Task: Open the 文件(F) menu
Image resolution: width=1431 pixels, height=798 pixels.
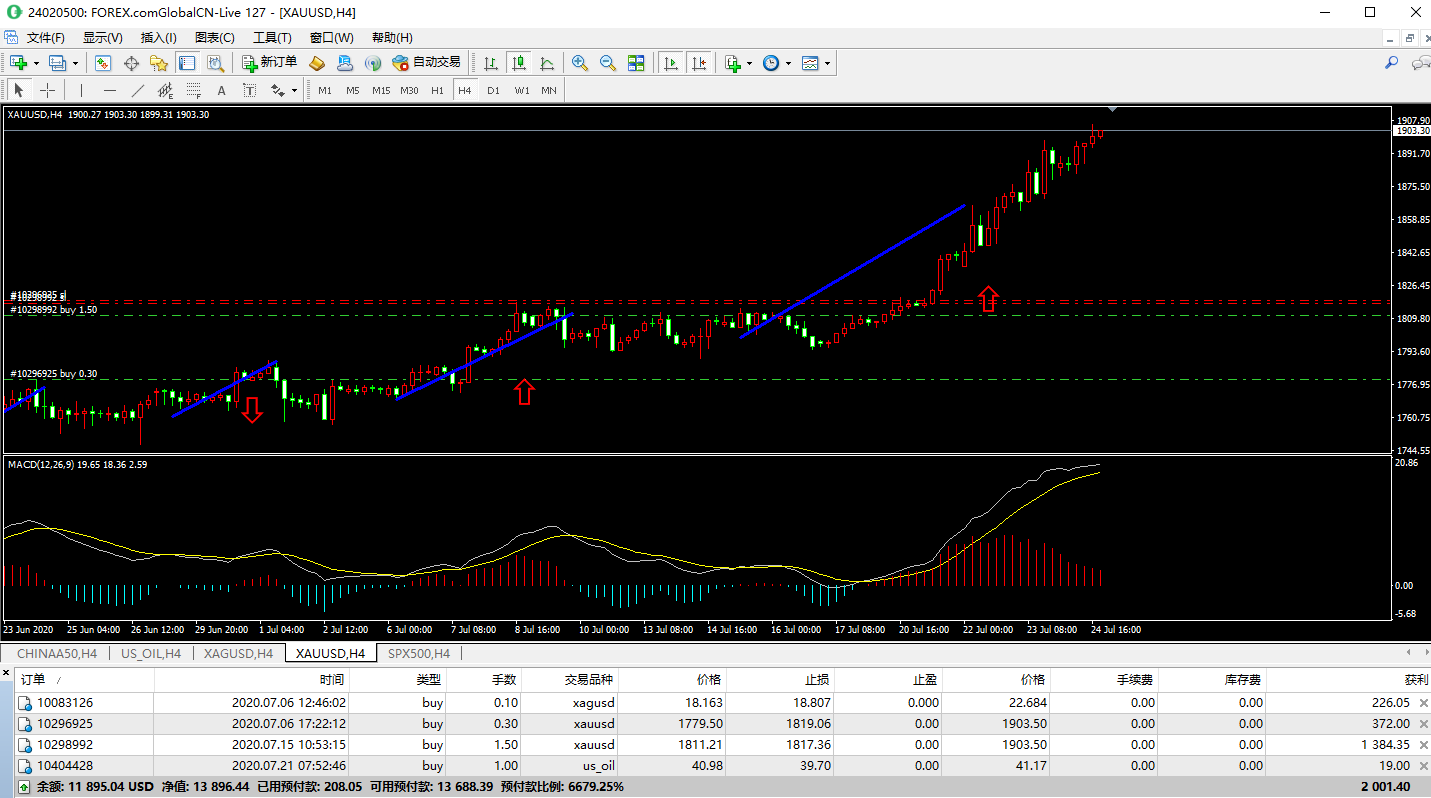Action: click(x=45, y=38)
